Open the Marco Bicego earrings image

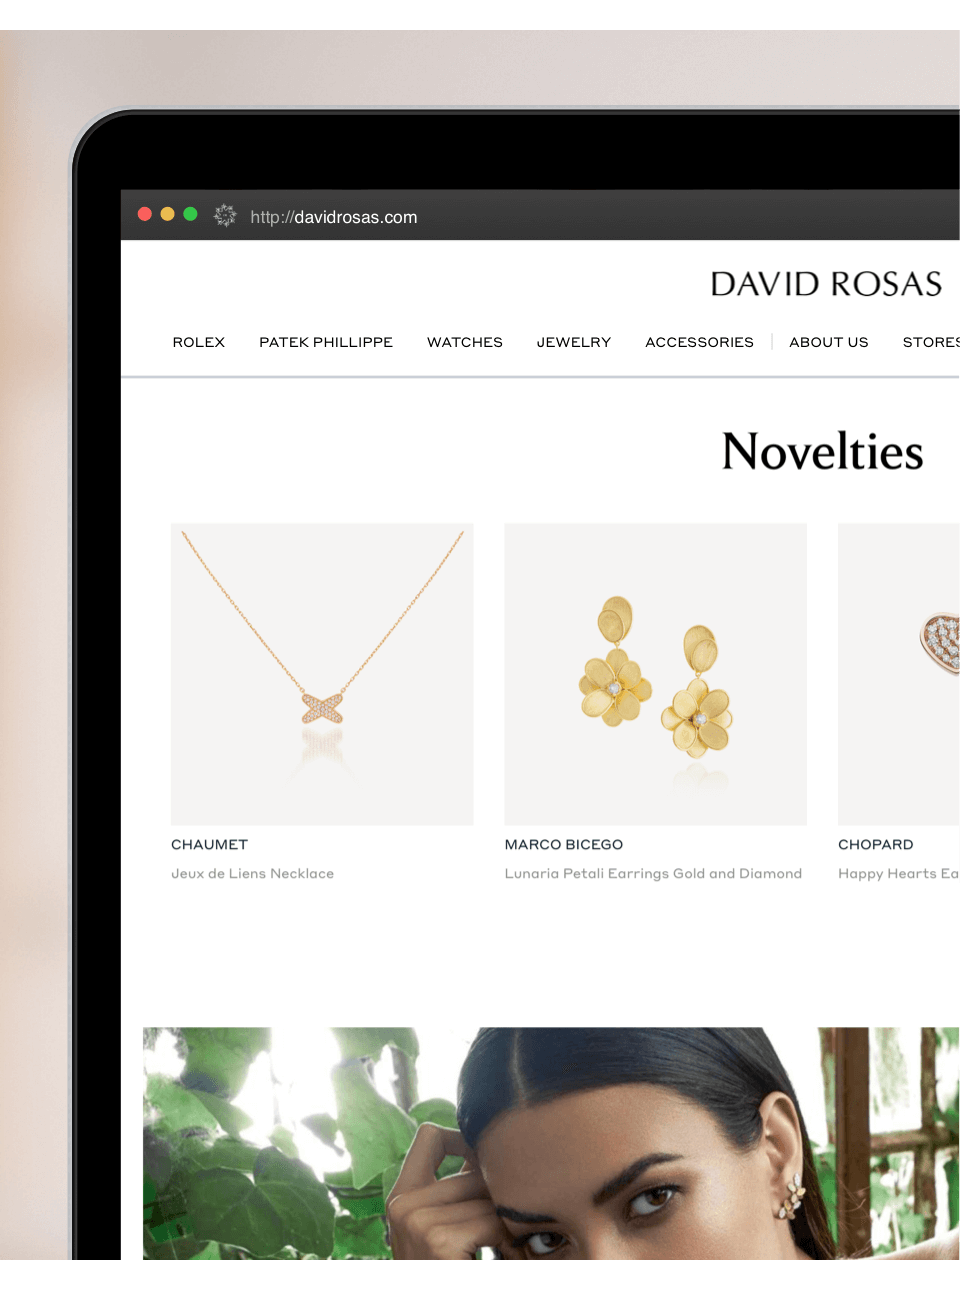(655, 674)
